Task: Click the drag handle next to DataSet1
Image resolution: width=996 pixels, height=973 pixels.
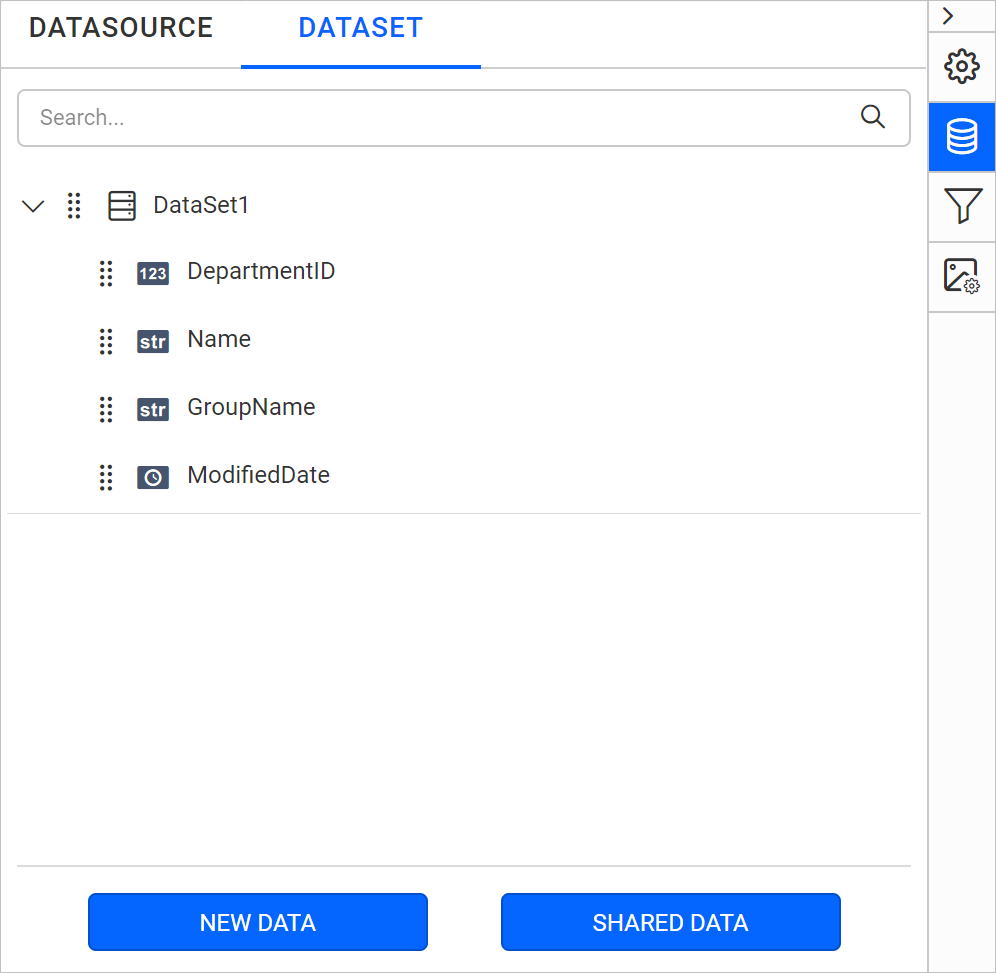Action: click(x=73, y=205)
